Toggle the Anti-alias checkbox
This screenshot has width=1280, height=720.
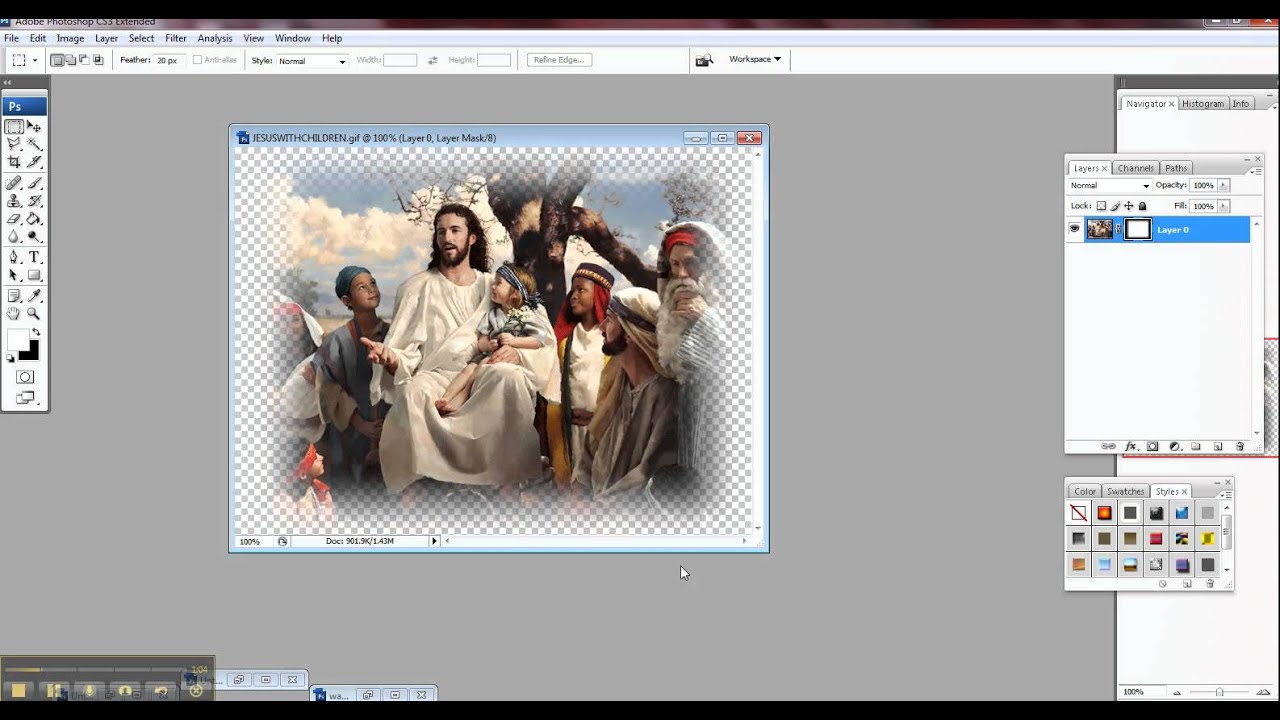[x=197, y=60]
